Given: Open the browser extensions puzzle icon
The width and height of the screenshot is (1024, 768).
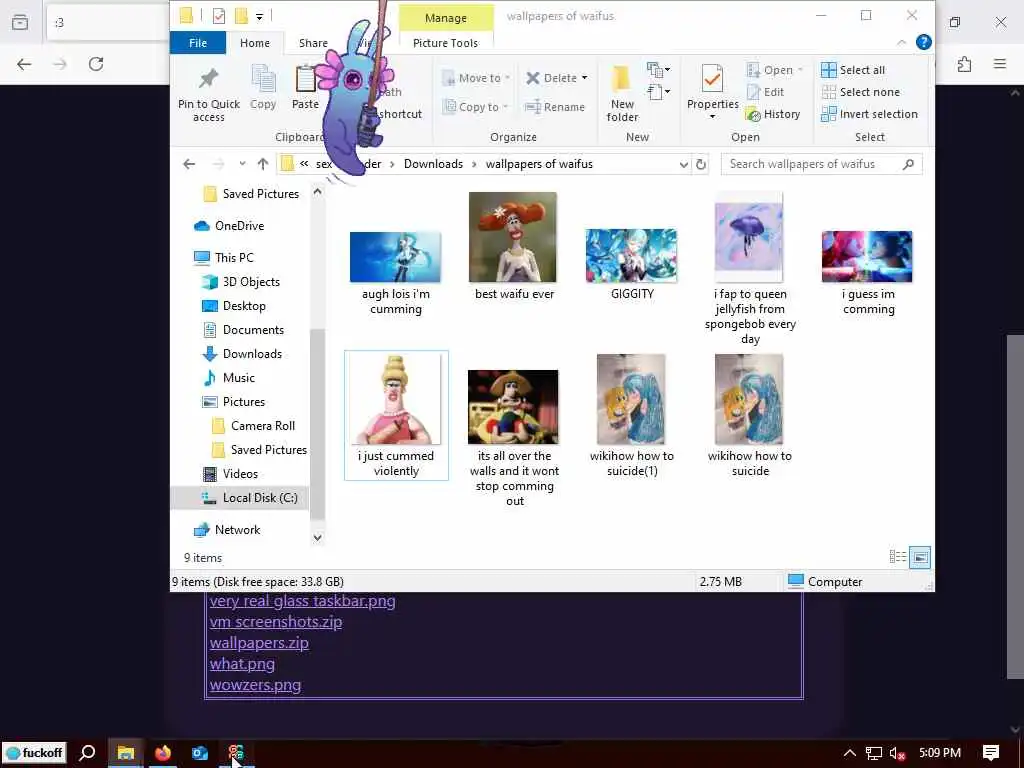Looking at the screenshot, I should (965, 64).
